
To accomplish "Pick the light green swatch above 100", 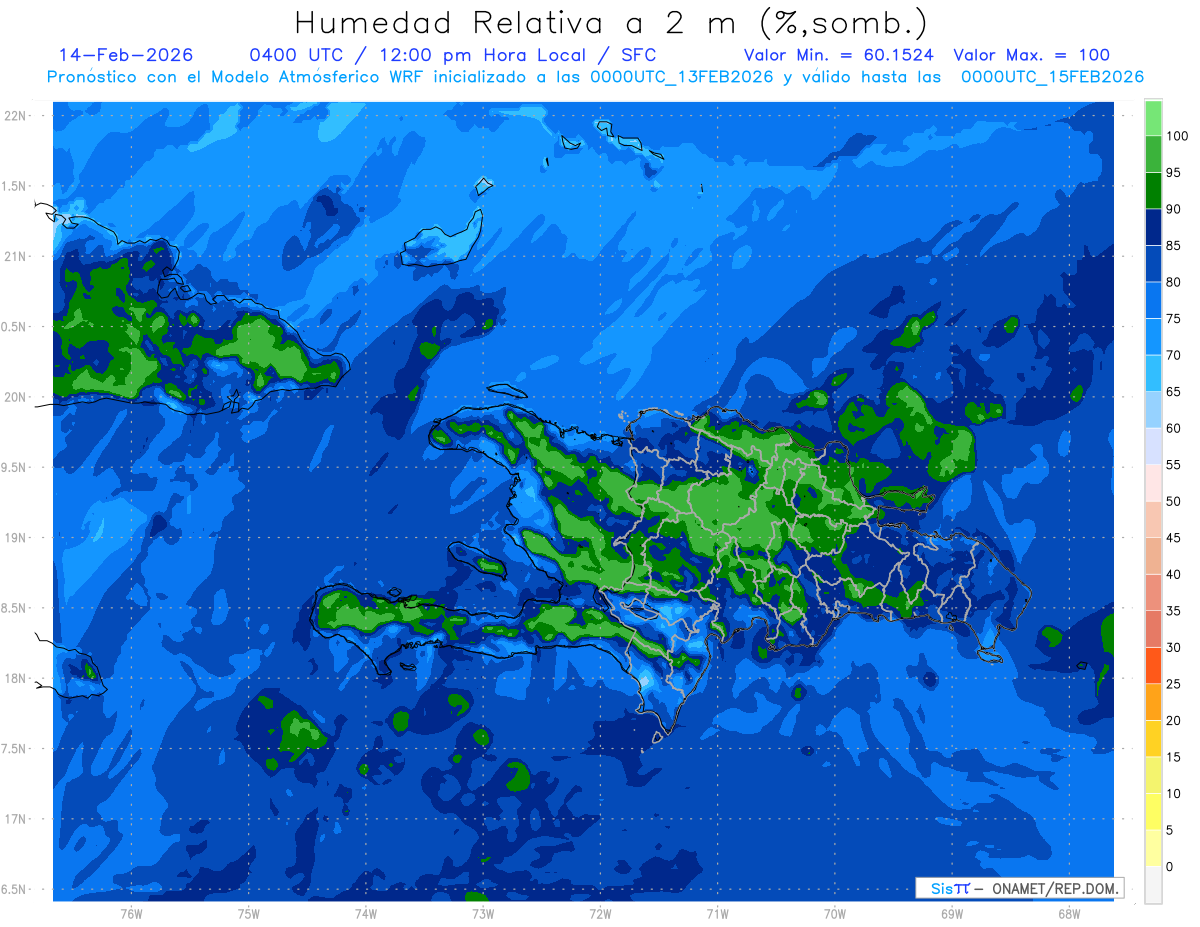I will [1153, 118].
